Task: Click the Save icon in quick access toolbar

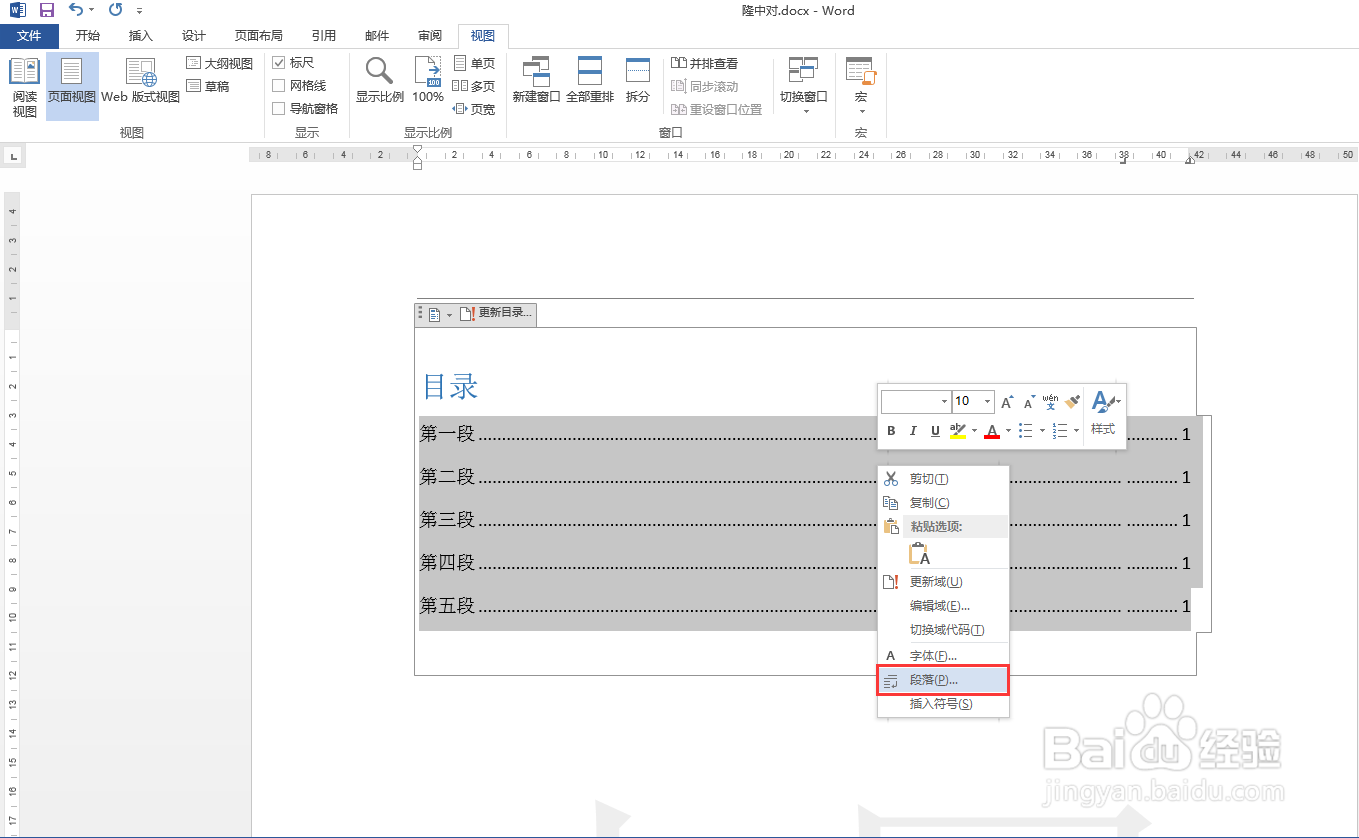Action: coord(46,10)
